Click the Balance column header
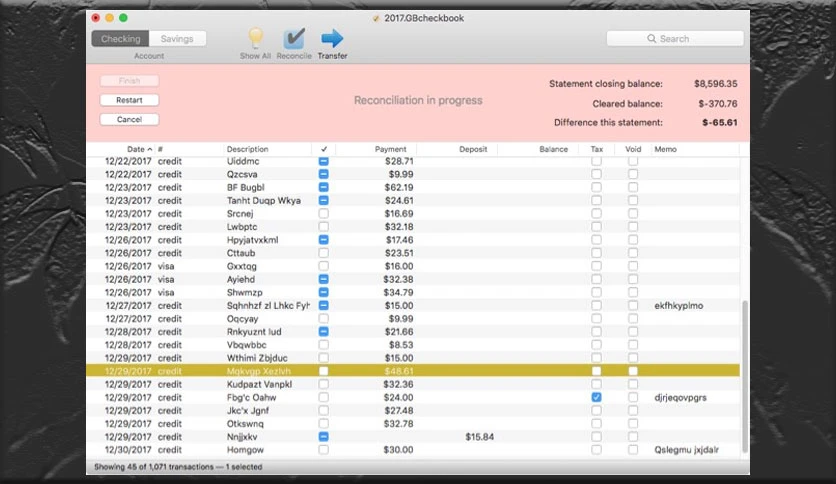836x484 pixels. [x=553, y=149]
